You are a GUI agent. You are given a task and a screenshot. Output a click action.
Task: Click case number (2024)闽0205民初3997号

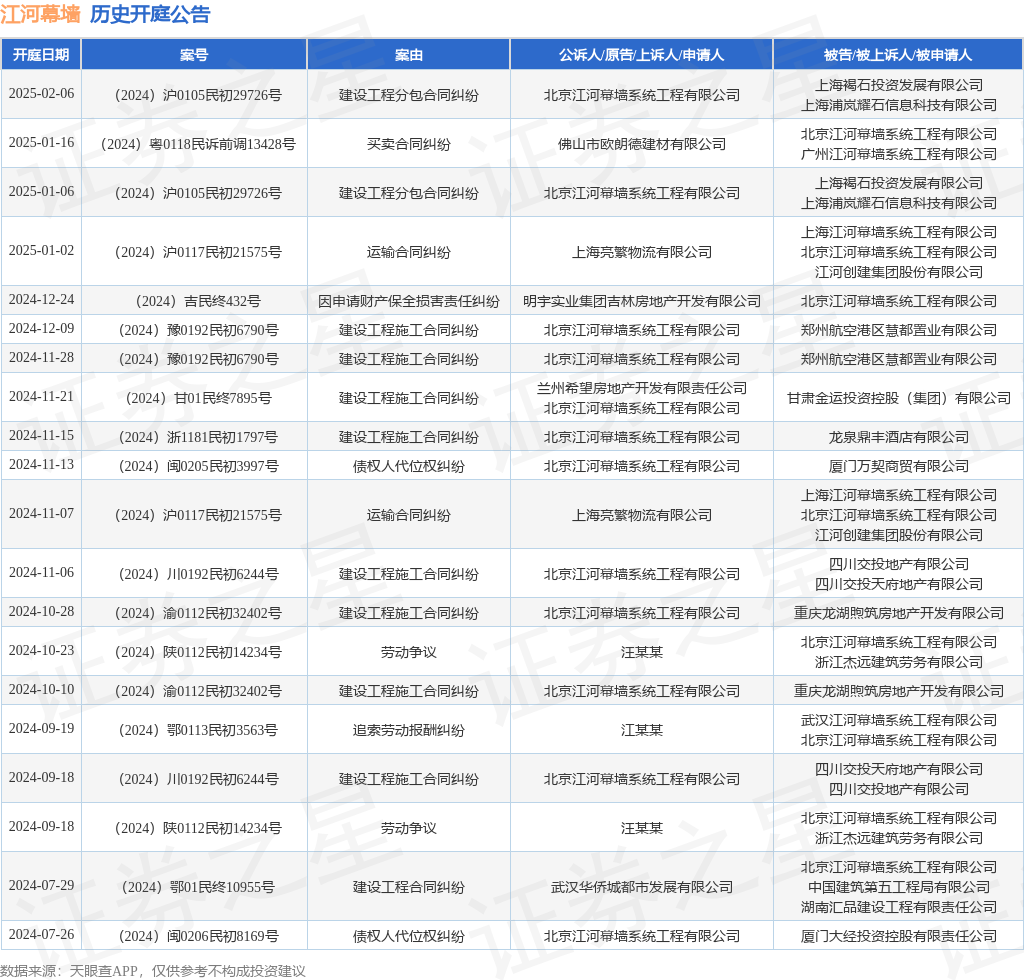[198, 466]
